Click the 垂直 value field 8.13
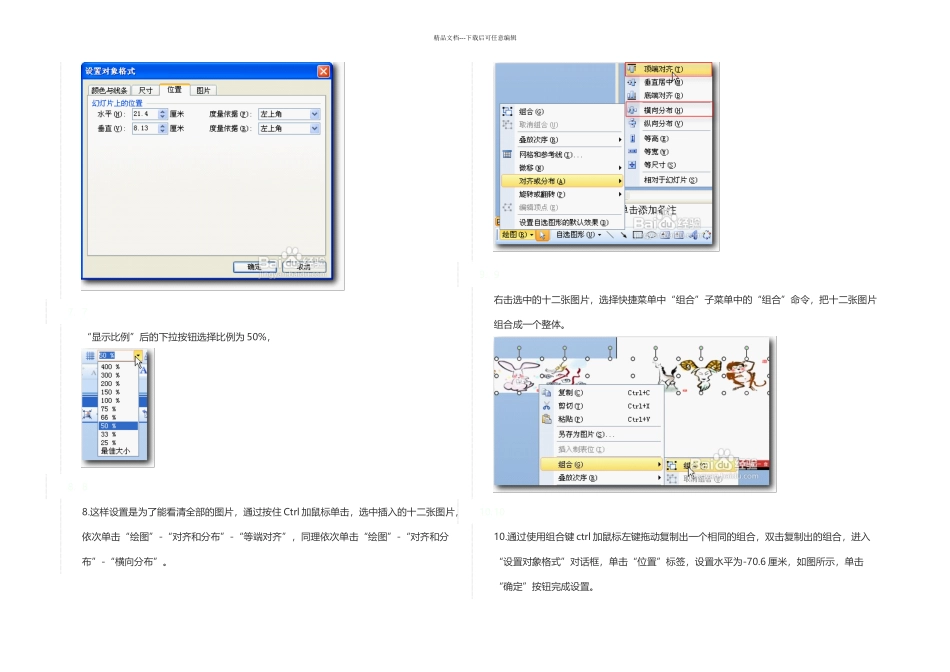Image resolution: width=950 pixels, height=672 pixels. click(145, 128)
